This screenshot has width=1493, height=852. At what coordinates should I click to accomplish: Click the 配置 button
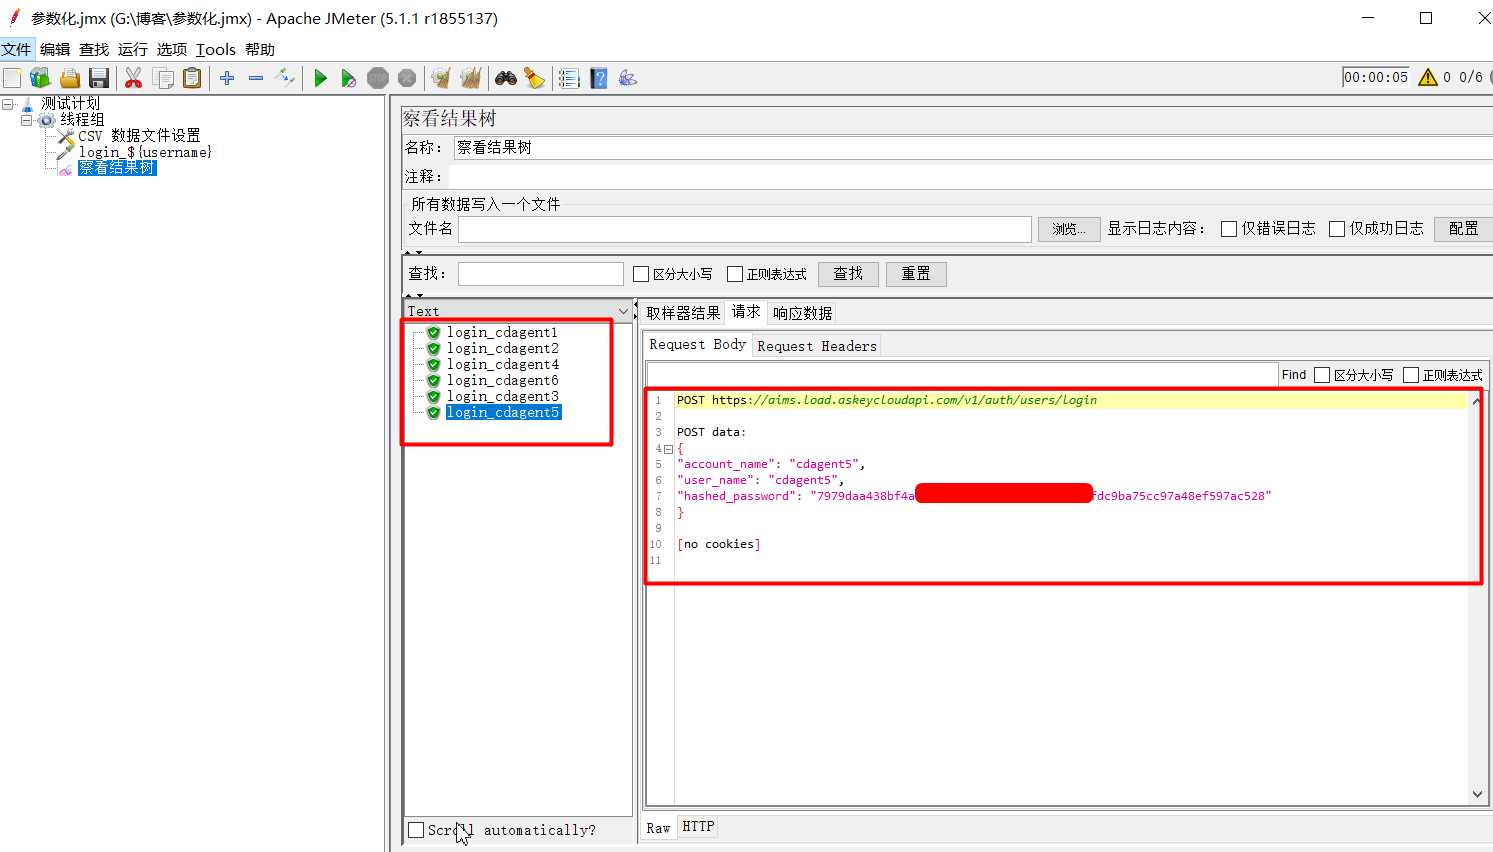point(1463,229)
